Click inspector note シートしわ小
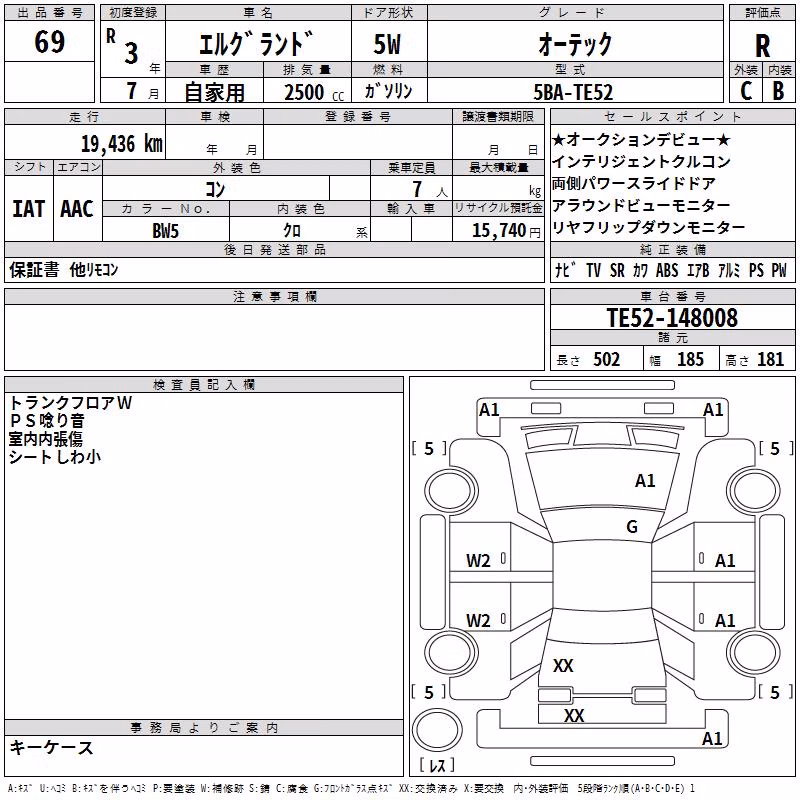The height and width of the screenshot is (800, 800). (55, 457)
